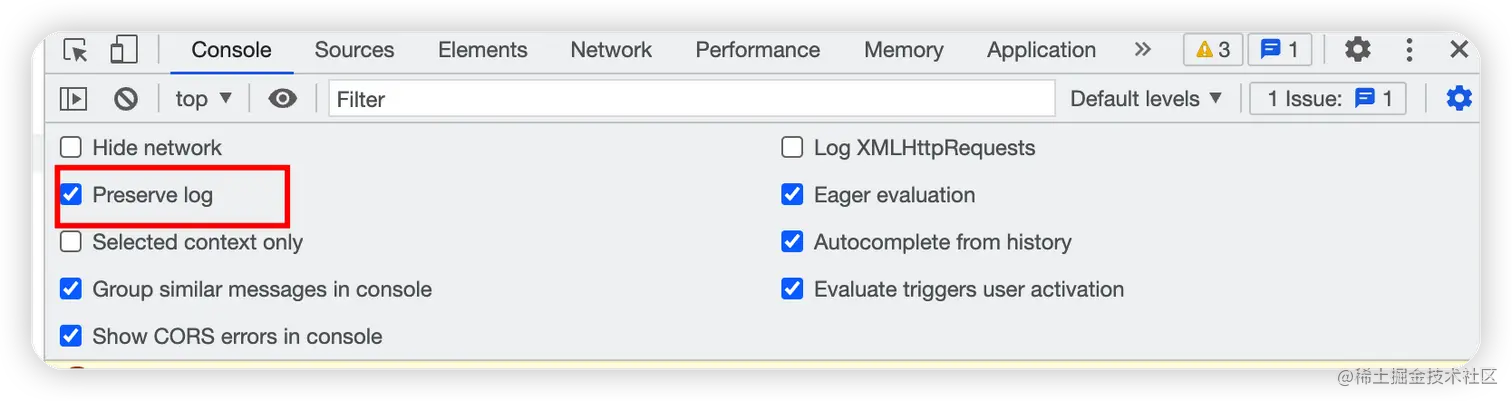Open the blue console settings gear
This screenshot has height=401, width=1512.
1459,99
